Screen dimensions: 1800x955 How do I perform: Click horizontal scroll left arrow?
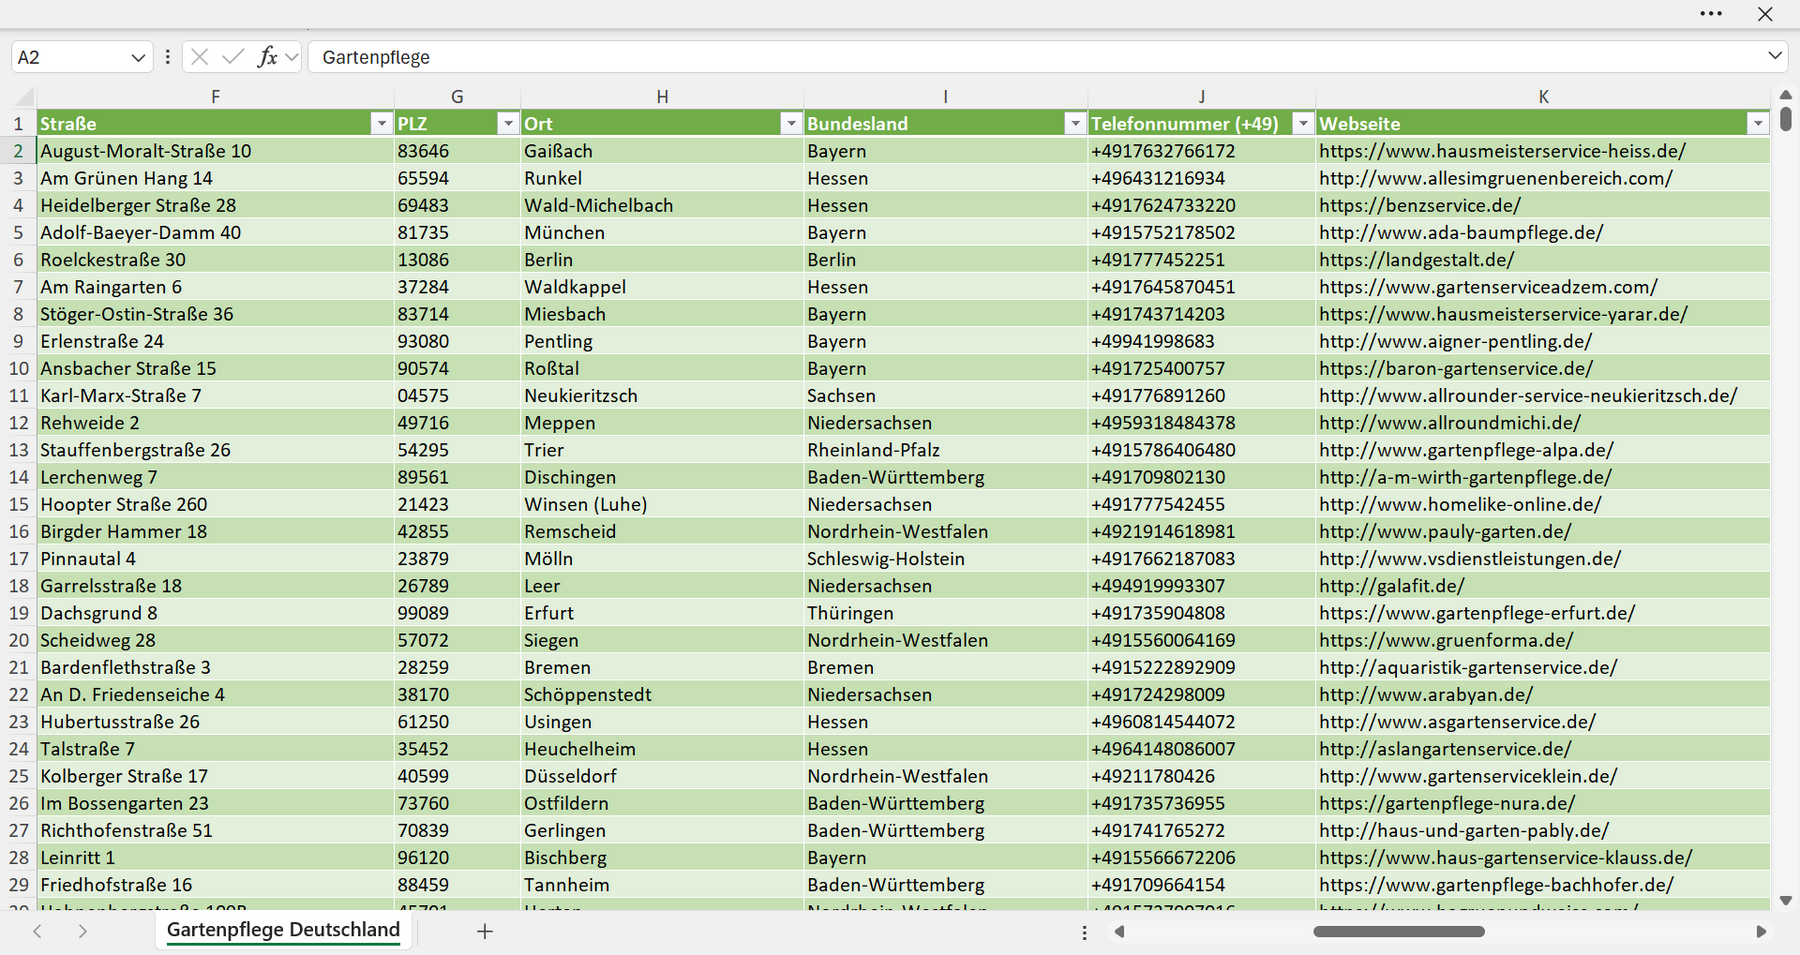click(1119, 931)
